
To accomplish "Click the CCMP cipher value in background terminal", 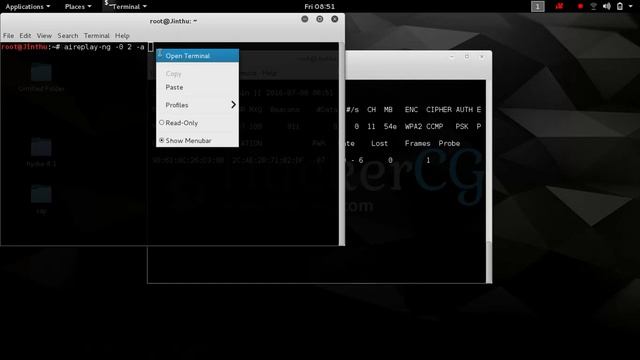I will (x=435, y=127).
